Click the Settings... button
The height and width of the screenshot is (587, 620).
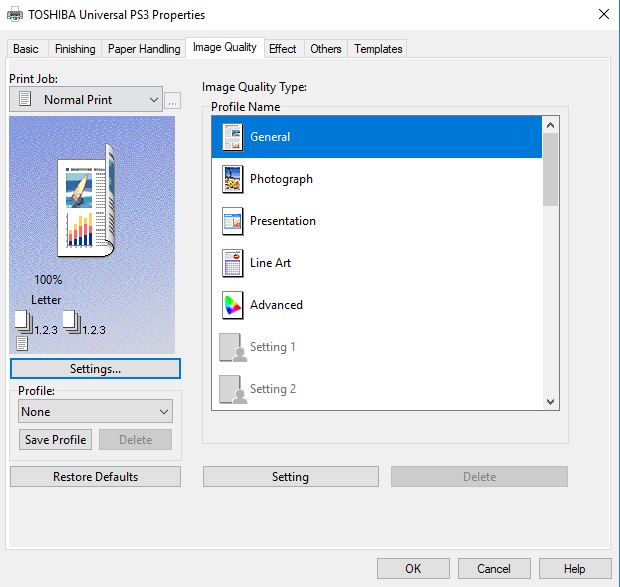click(95, 369)
